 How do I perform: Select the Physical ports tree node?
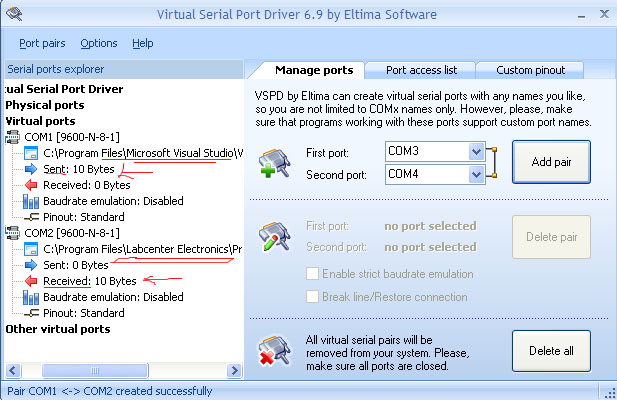click(x=45, y=105)
